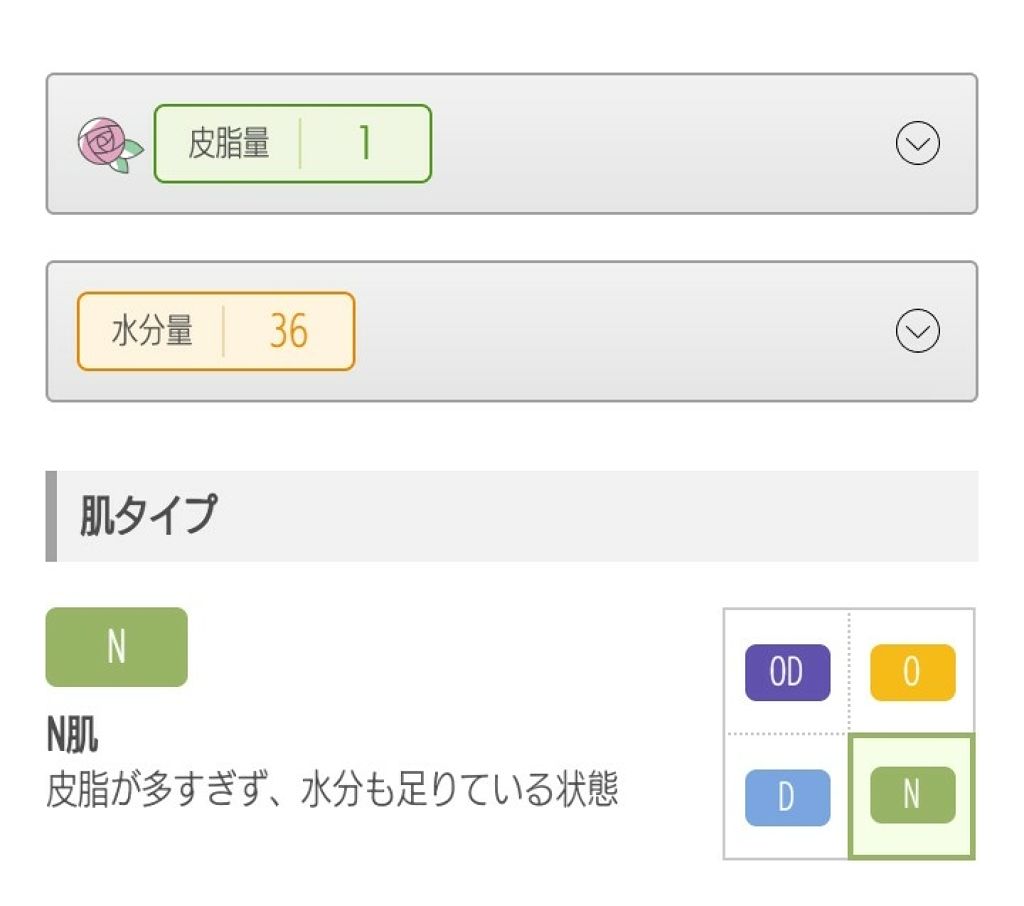
Task: Select the yellow O skin type swatch
Action: click(912, 672)
